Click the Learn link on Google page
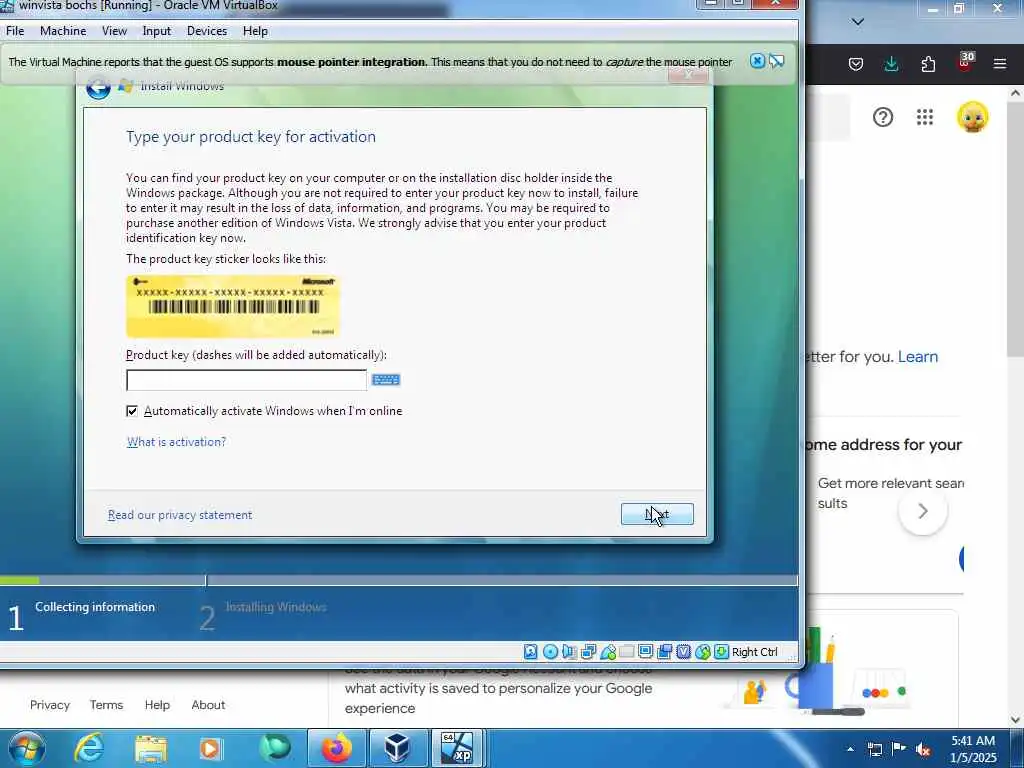The height and width of the screenshot is (768, 1024). [x=918, y=357]
